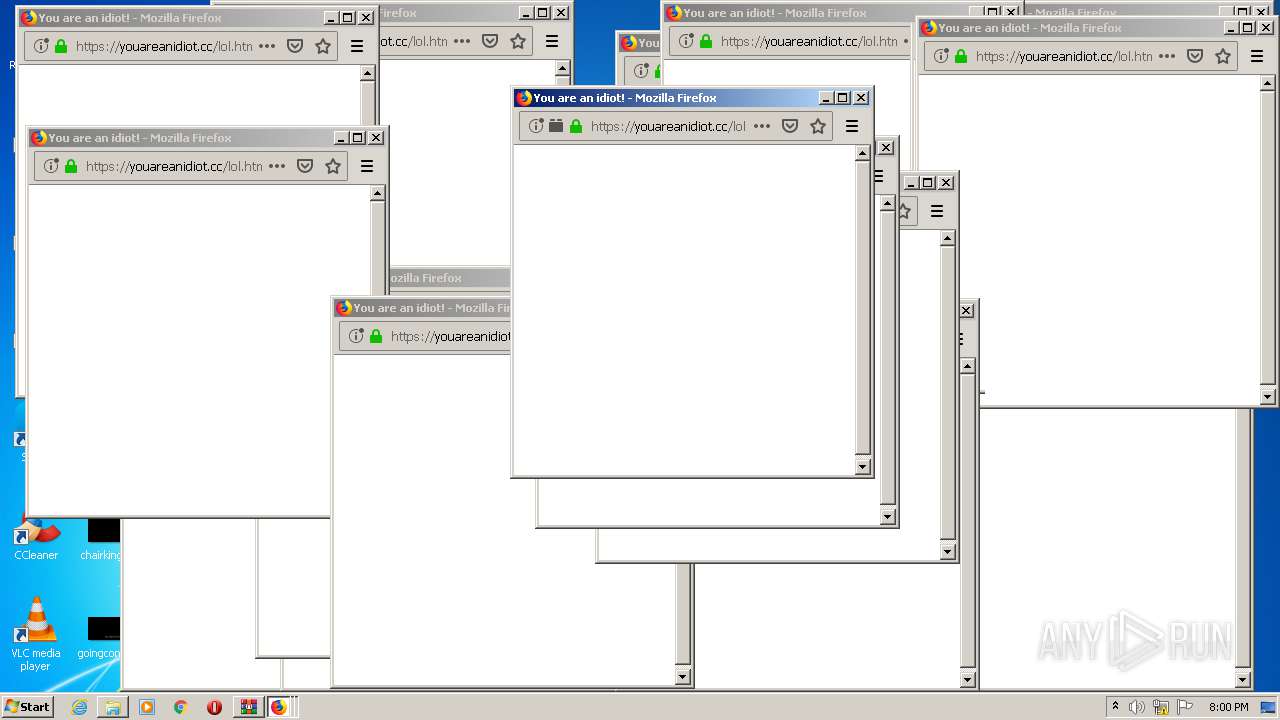Bookmark the page with the star in the active Firefox window

click(818, 126)
